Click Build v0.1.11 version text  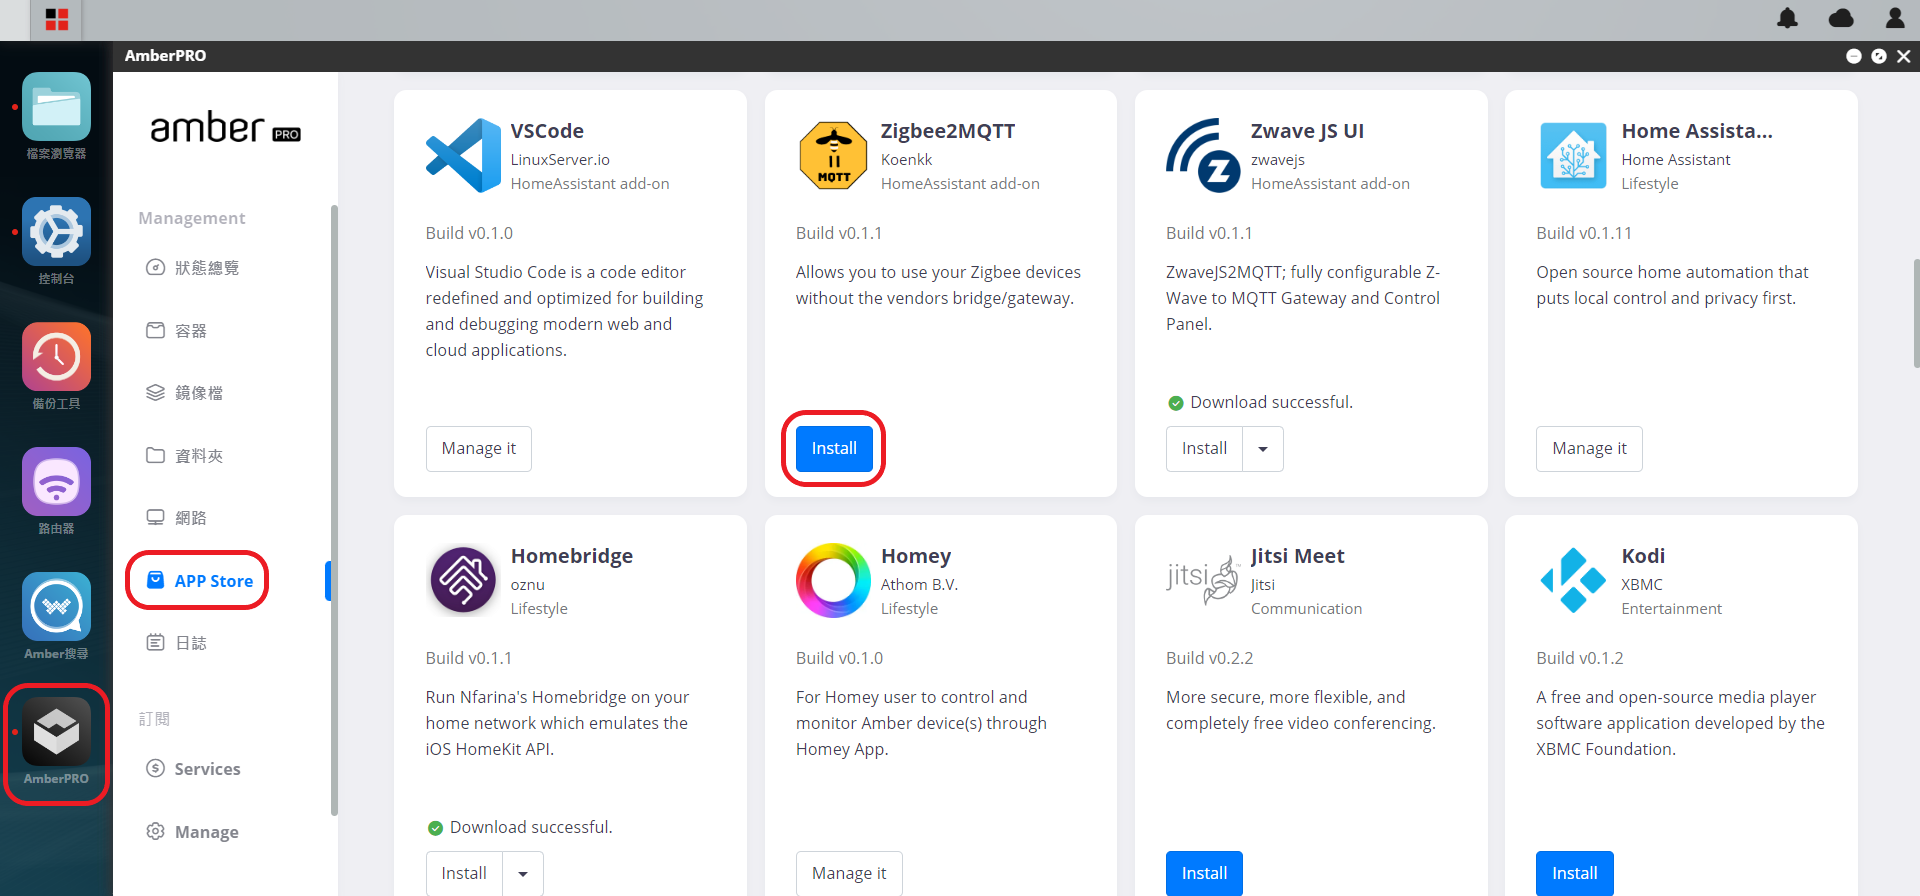(1583, 233)
